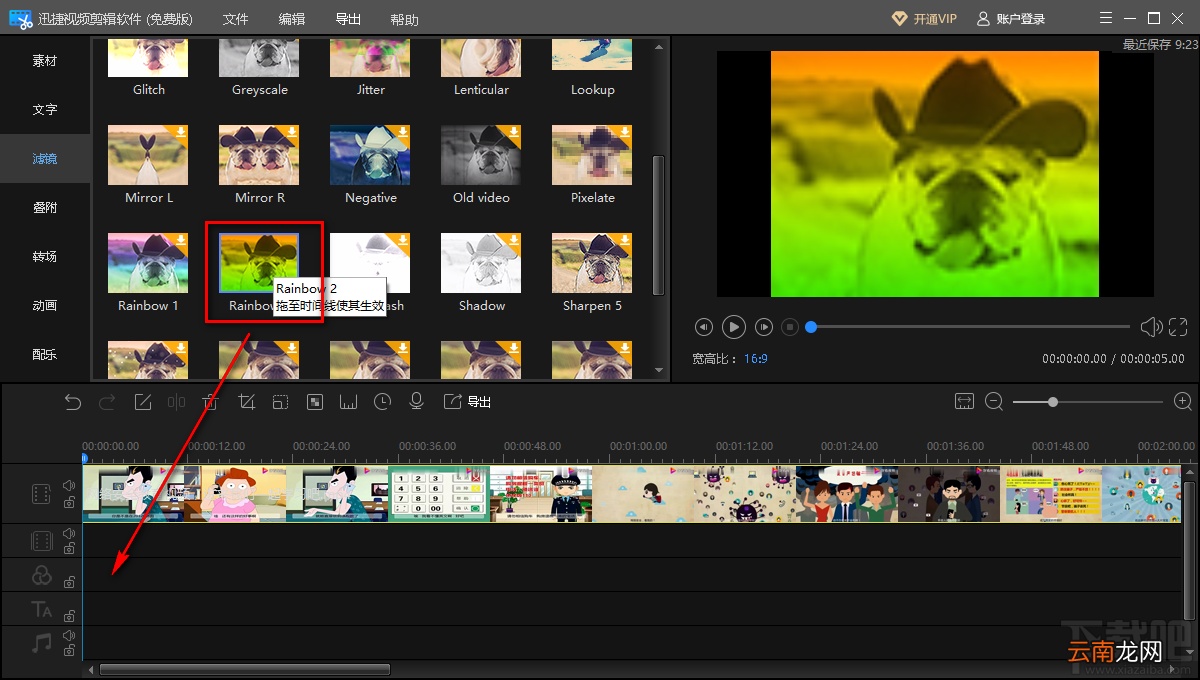
Task: Select the zoom tool dashed-square icon
Action: pyautogui.click(x=280, y=402)
